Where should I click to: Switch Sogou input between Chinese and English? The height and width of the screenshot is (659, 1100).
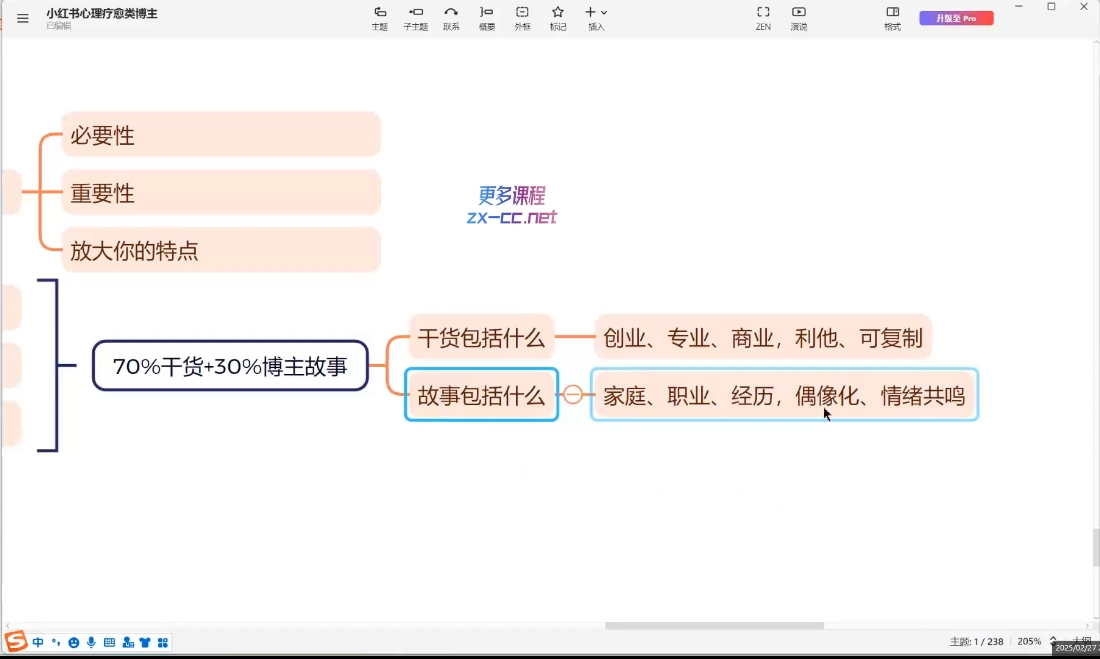[37, 642]
